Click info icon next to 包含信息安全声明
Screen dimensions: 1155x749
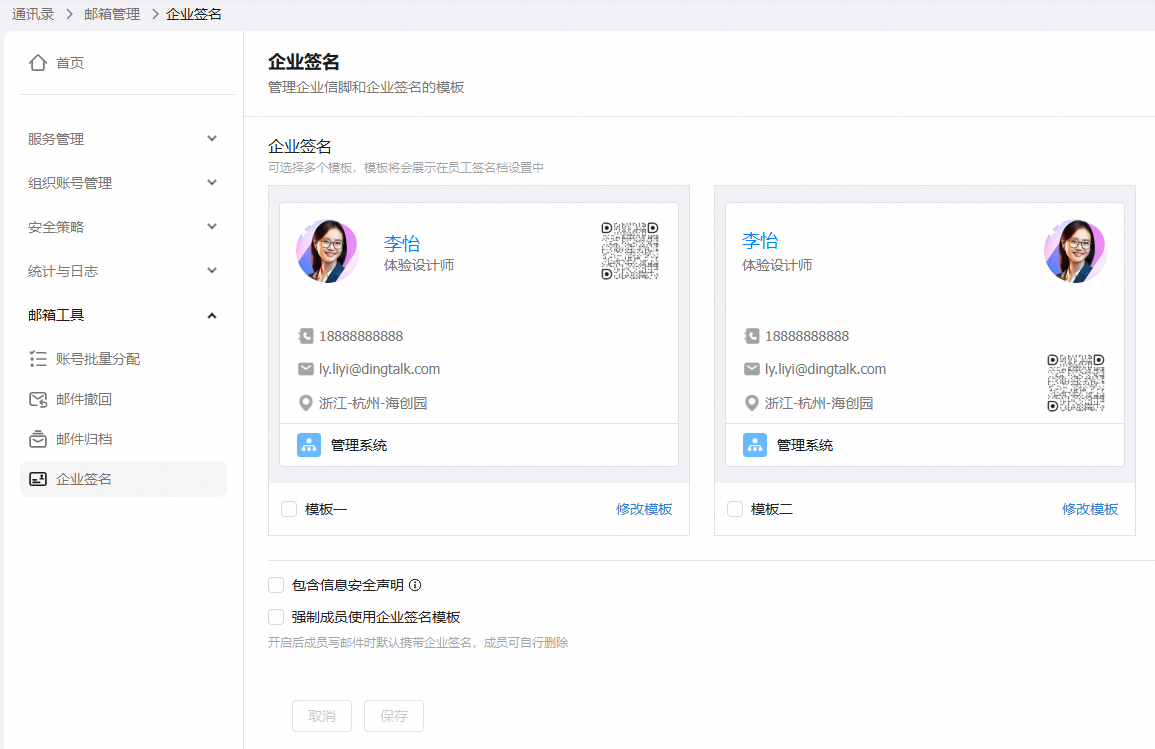coord(415,585)
